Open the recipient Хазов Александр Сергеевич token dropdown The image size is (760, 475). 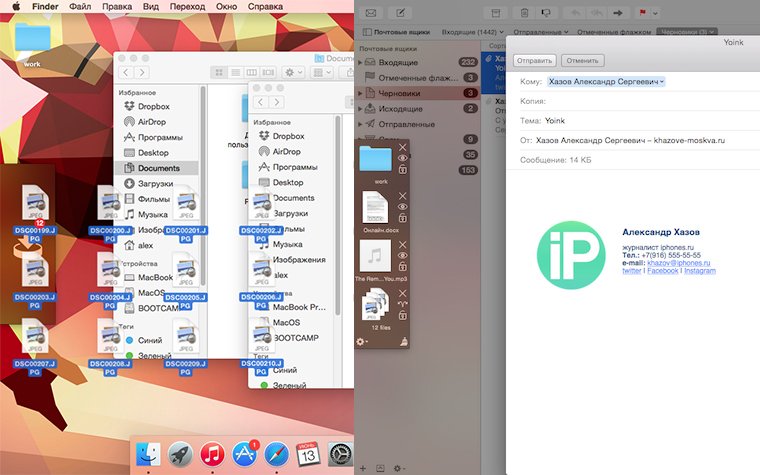(x=662, y=82)
